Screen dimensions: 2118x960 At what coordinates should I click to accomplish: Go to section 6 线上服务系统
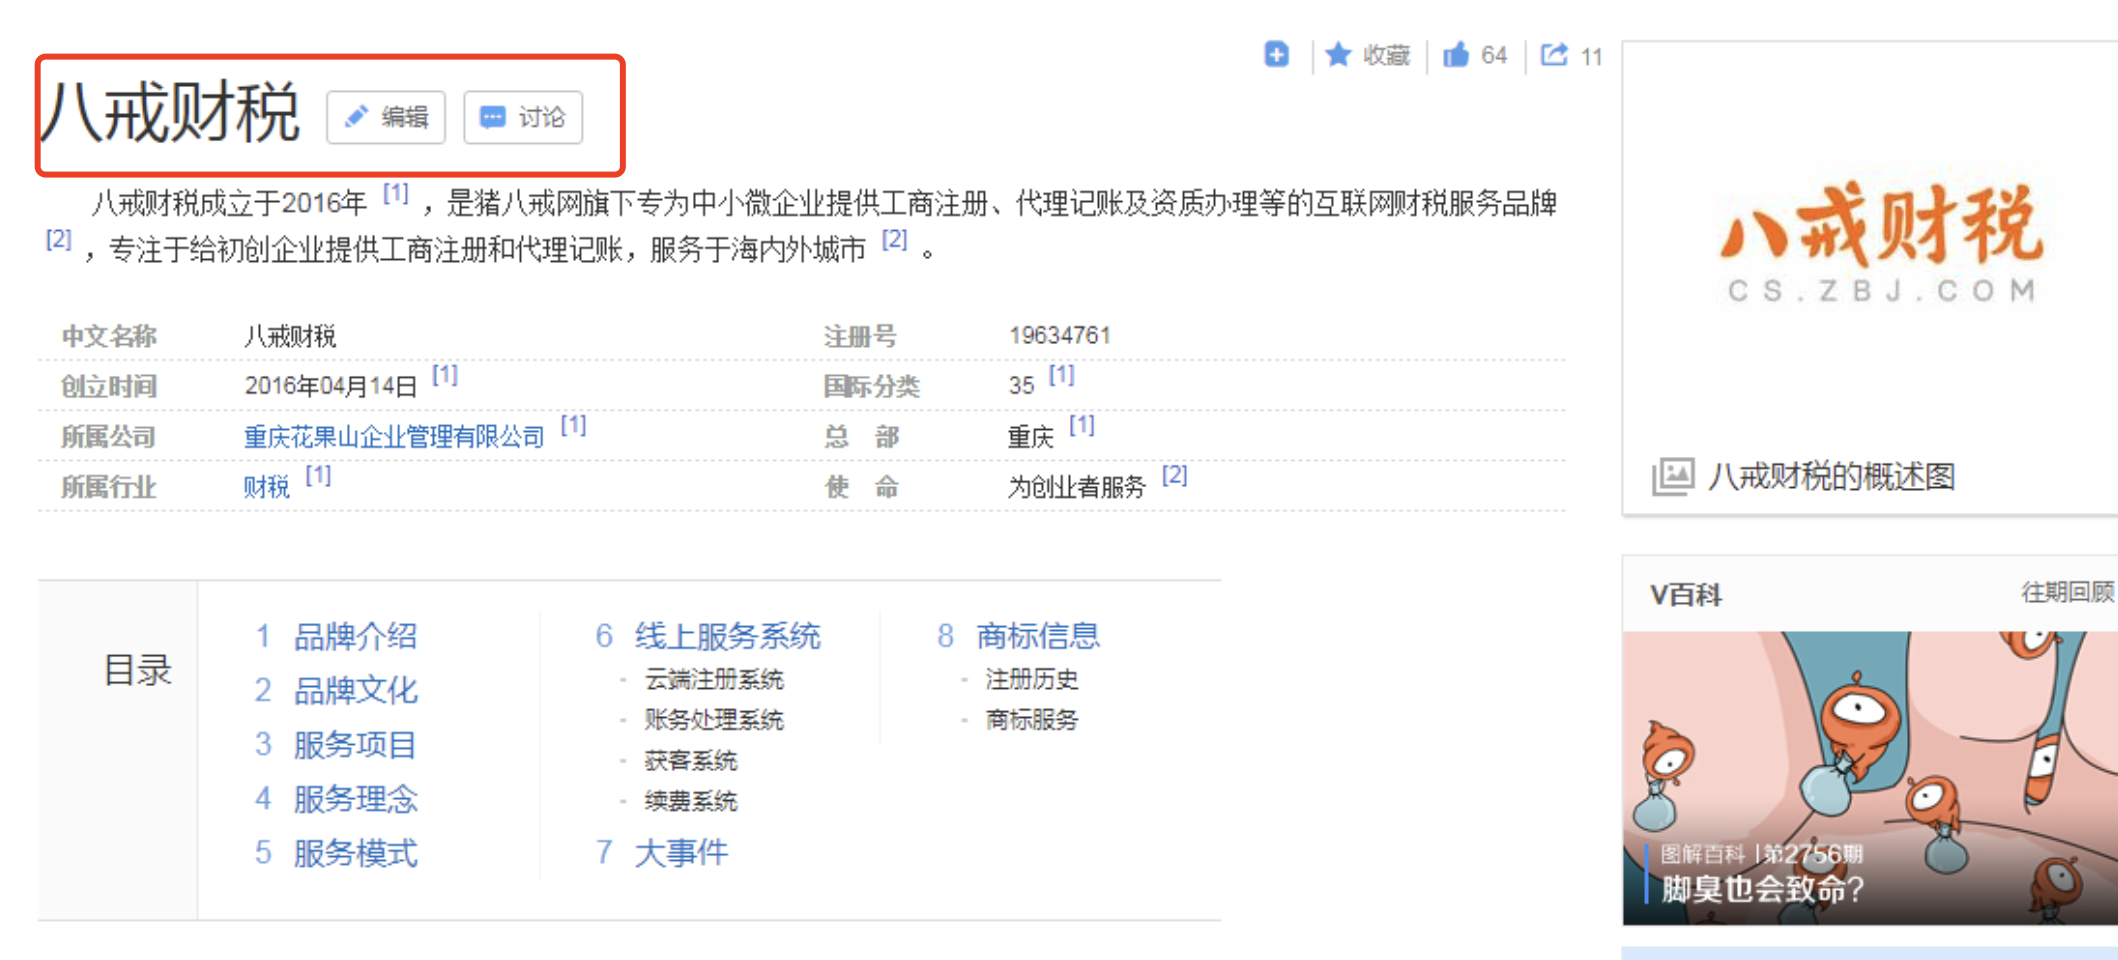click(726, 636)
